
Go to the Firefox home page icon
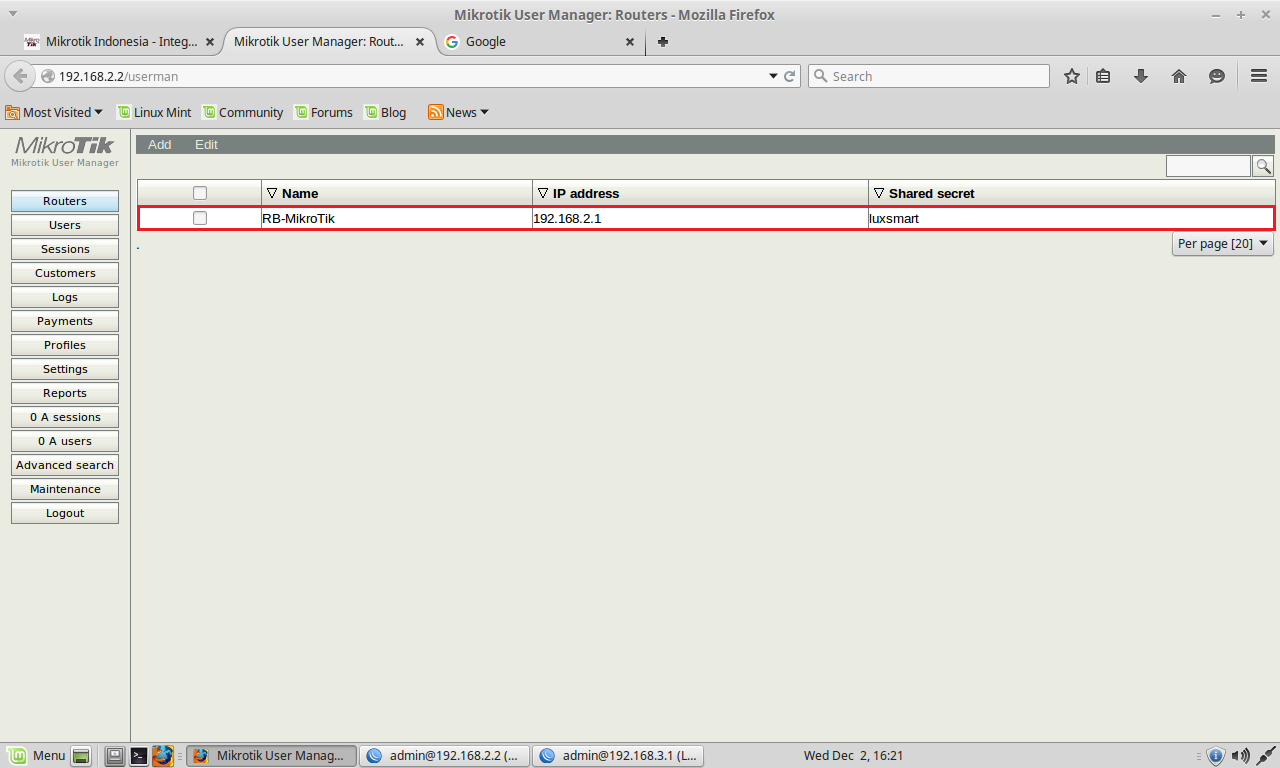[x=1179, y=76]
